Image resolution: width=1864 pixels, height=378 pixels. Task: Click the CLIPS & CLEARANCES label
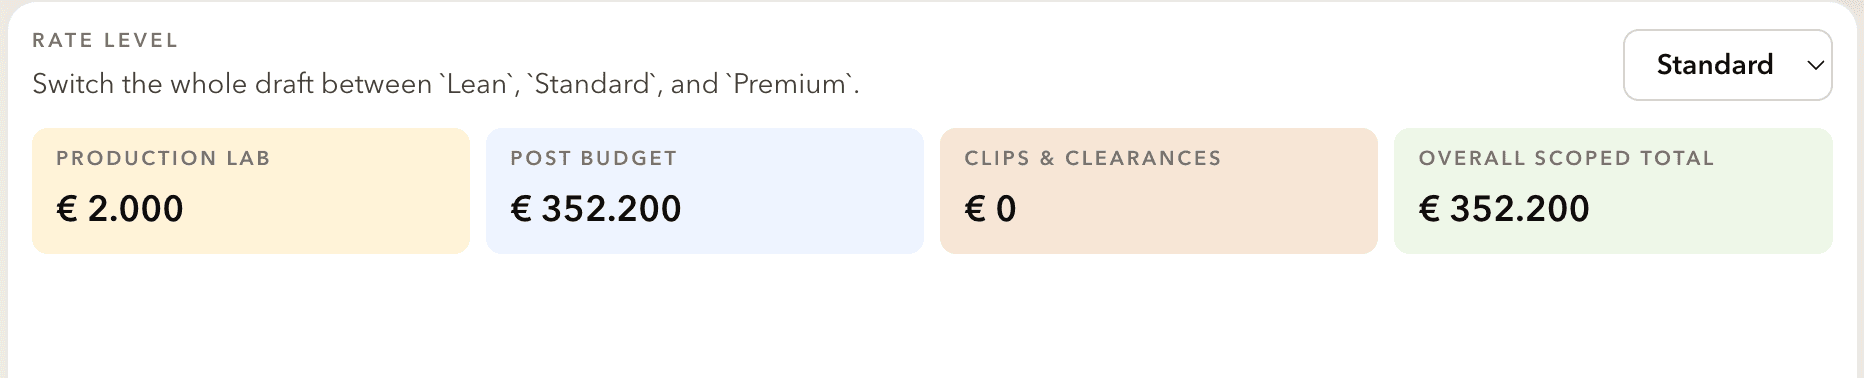(x=1093, y=158)
